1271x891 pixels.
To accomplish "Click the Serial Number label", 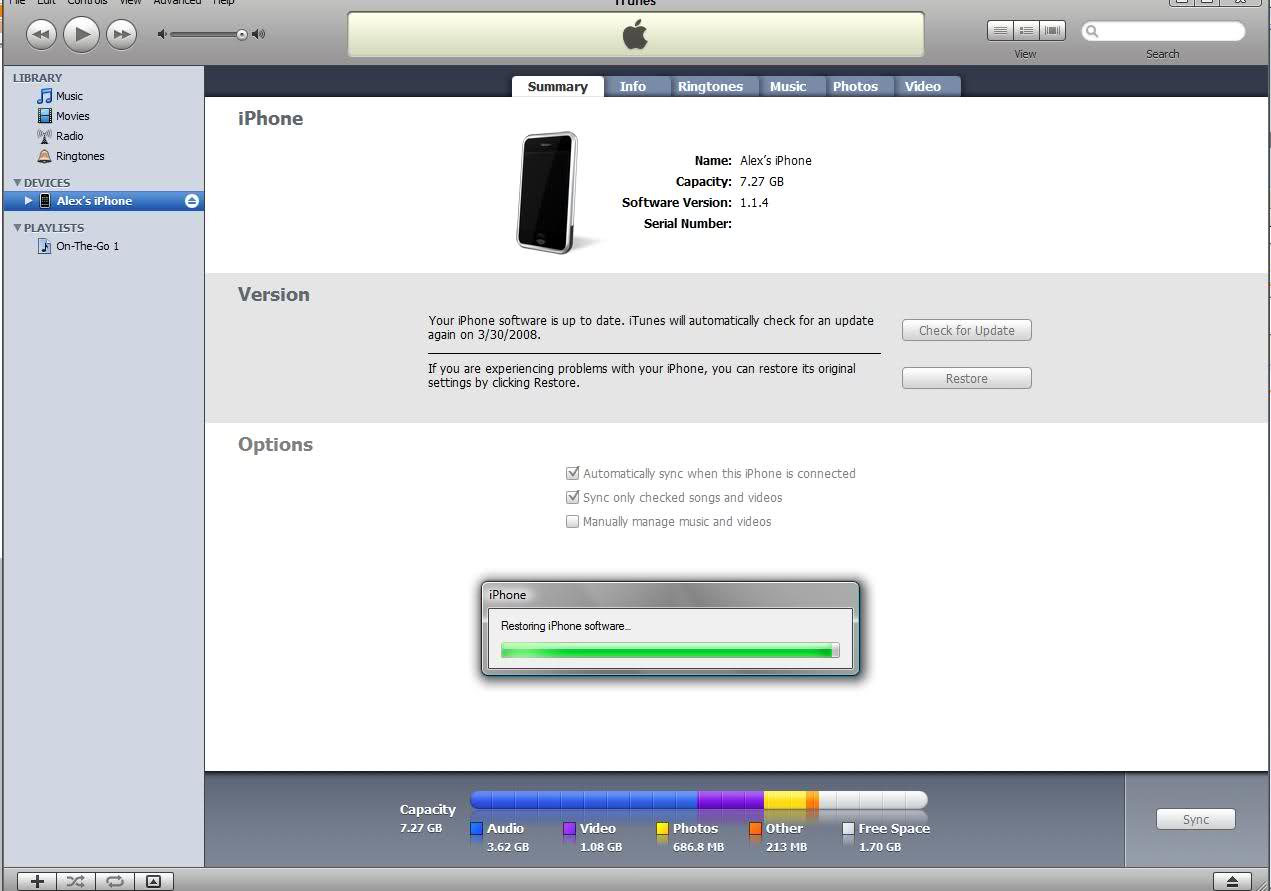I will pyautogui.click(x=688, y=223).
